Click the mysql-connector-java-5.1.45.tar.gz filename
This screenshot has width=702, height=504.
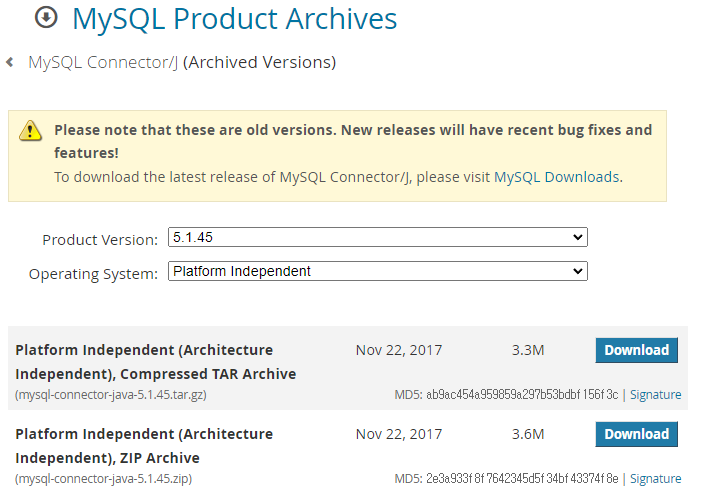point(111,395)
